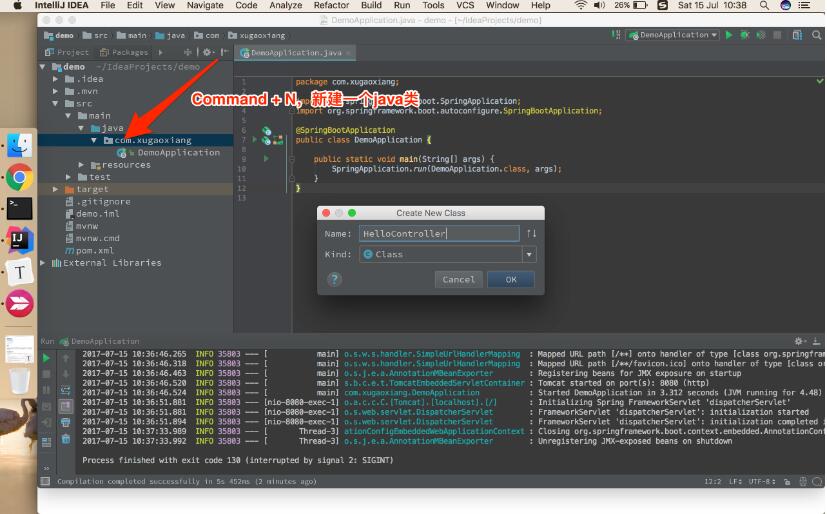Viewport: 827px width, 514px height.
Task: Click the pause output icon in Run panel
Action: 46,390
